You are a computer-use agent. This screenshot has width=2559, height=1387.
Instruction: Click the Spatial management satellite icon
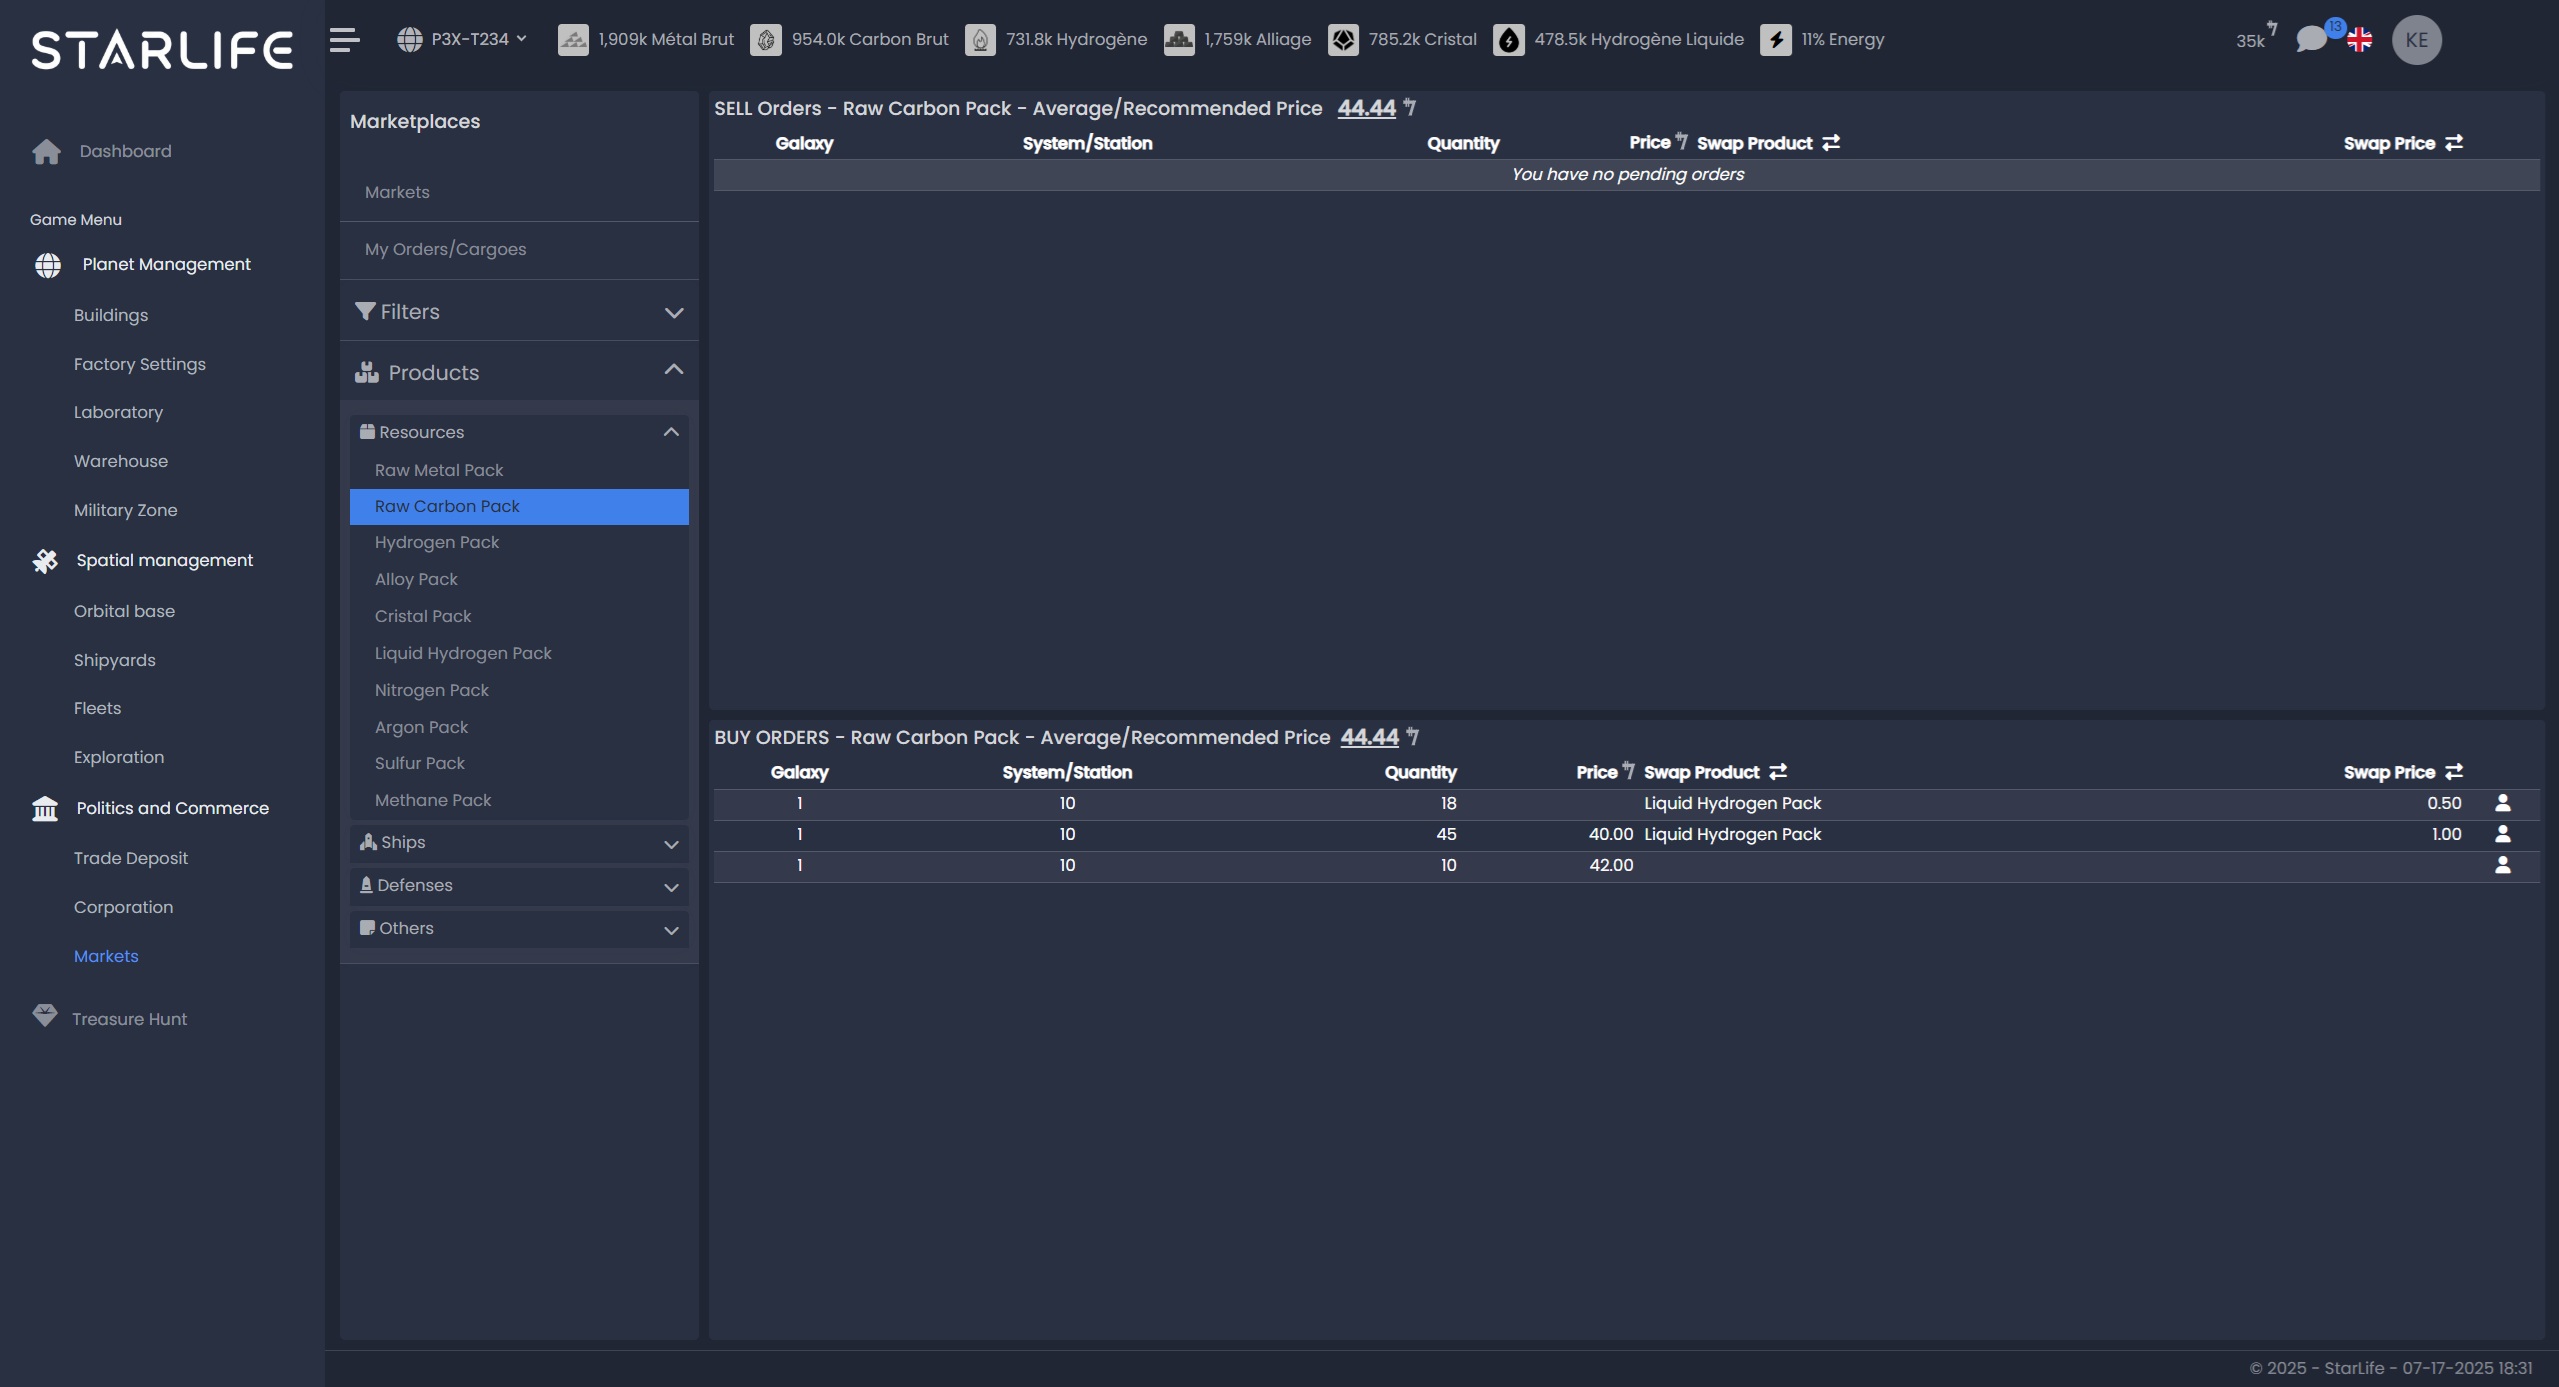(x=45, y=561)
